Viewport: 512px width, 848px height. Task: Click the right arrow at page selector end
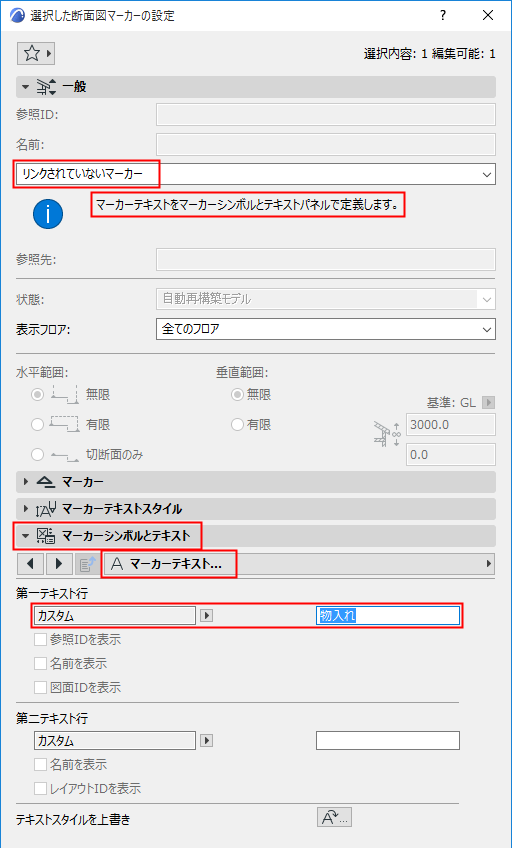489,564
